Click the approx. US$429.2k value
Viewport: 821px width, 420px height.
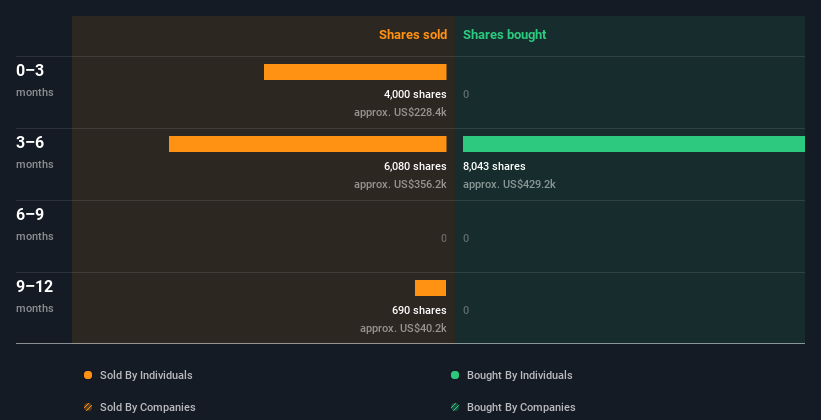509,184
